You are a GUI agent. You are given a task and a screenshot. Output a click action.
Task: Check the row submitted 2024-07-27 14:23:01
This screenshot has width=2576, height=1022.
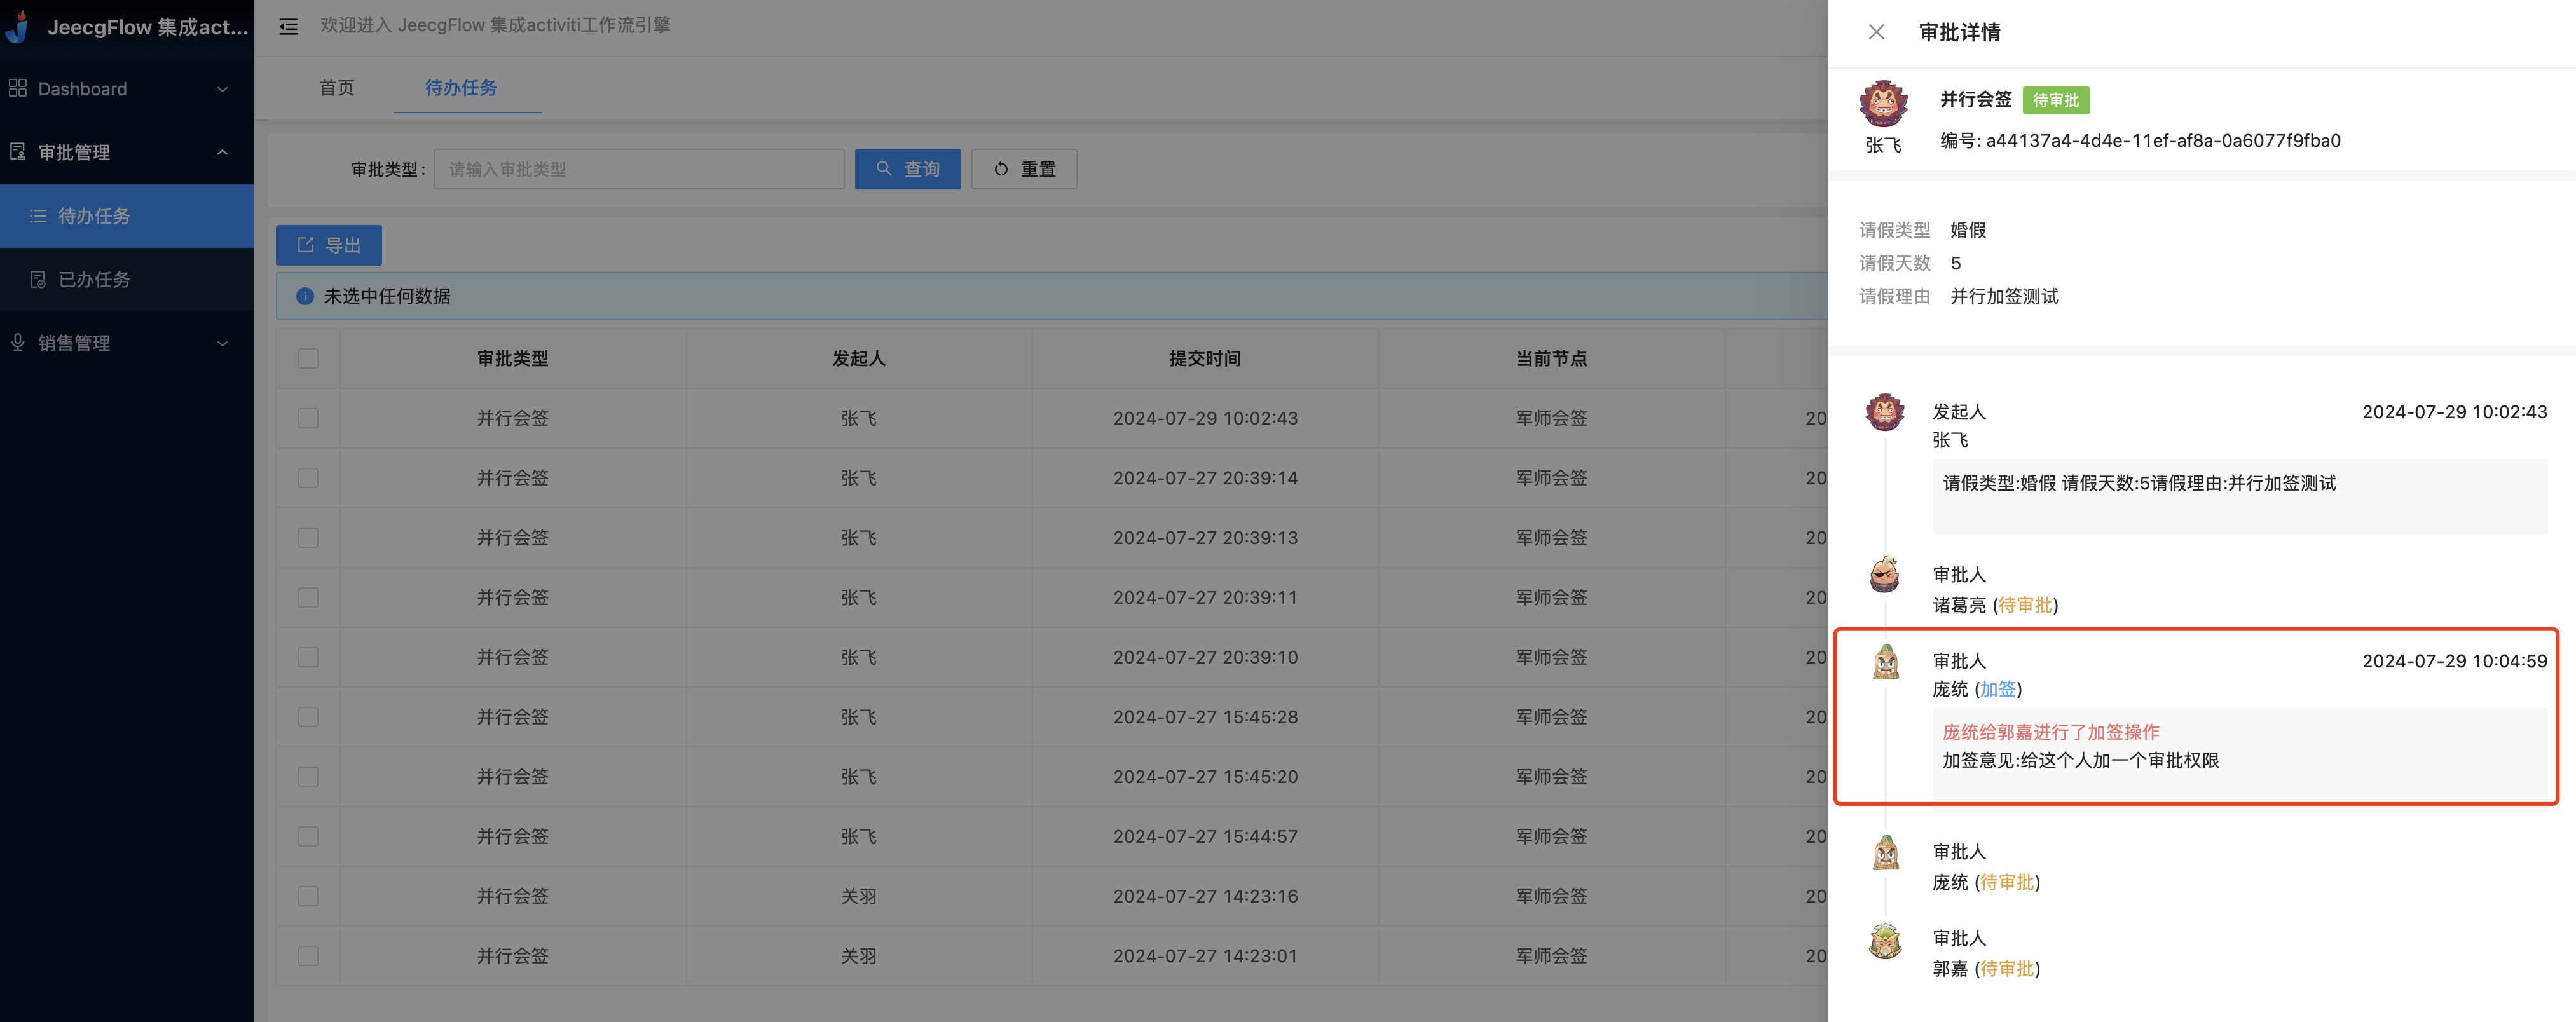pos(308,956)
